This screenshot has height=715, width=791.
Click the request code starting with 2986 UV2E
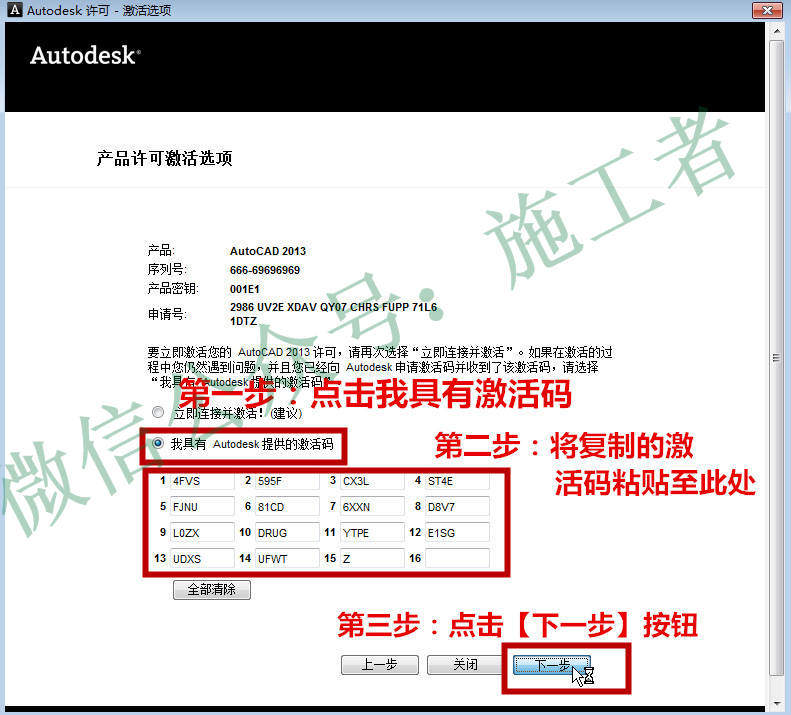(x=333, y=314)
